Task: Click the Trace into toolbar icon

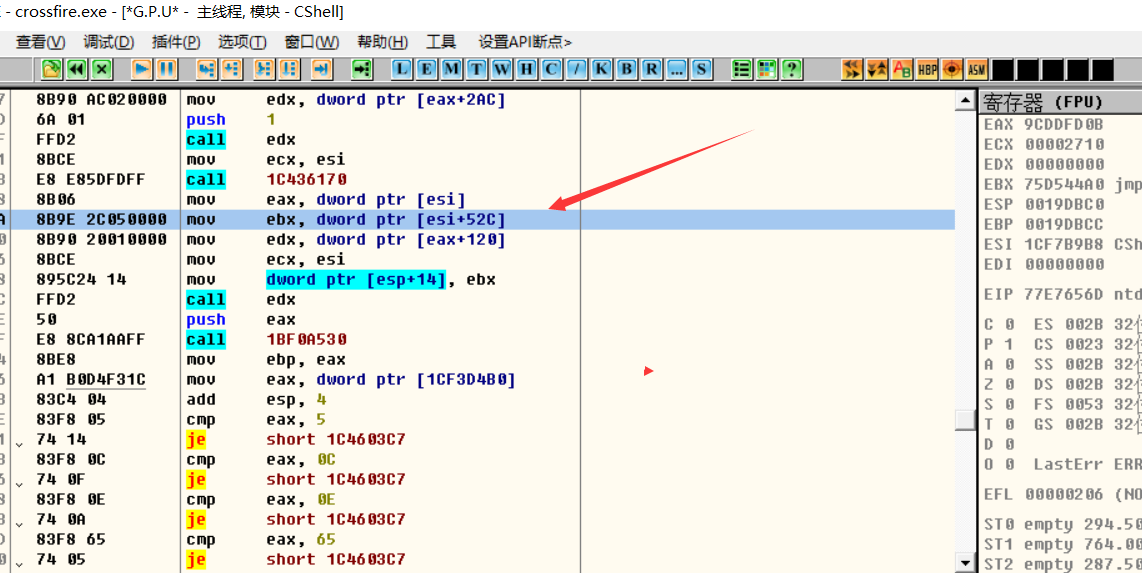Action: tap(264, 69)
